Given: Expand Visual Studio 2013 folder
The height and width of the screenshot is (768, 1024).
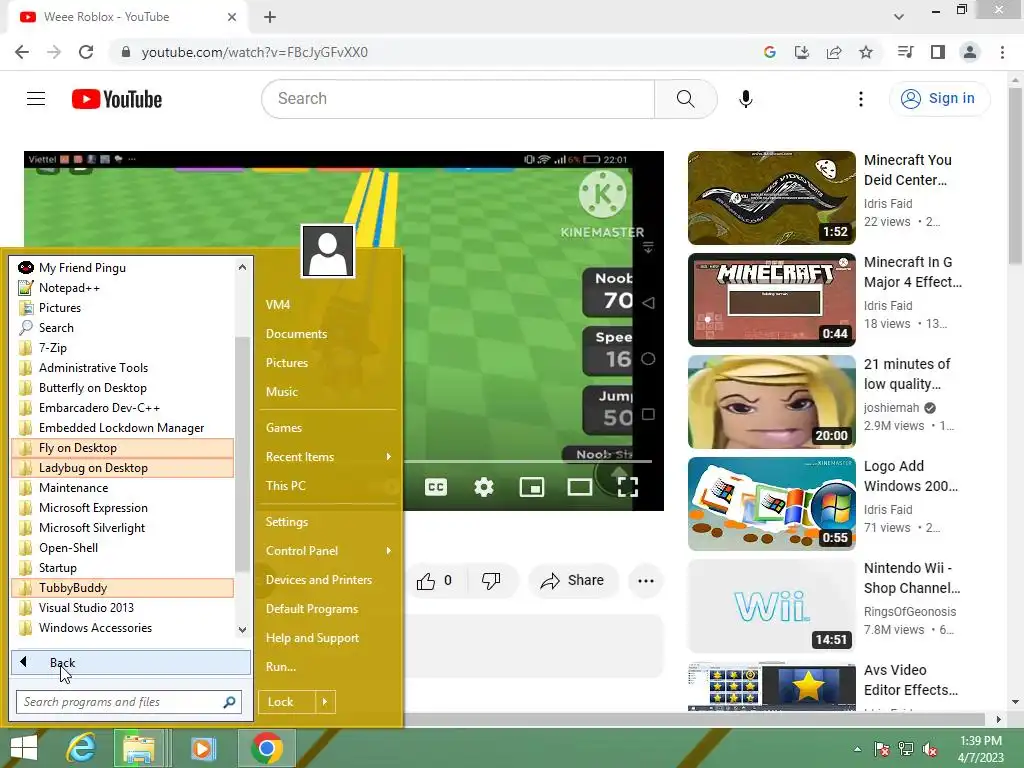Looking at the screenshot, I should pyautogui.click(x=123, y=607).
